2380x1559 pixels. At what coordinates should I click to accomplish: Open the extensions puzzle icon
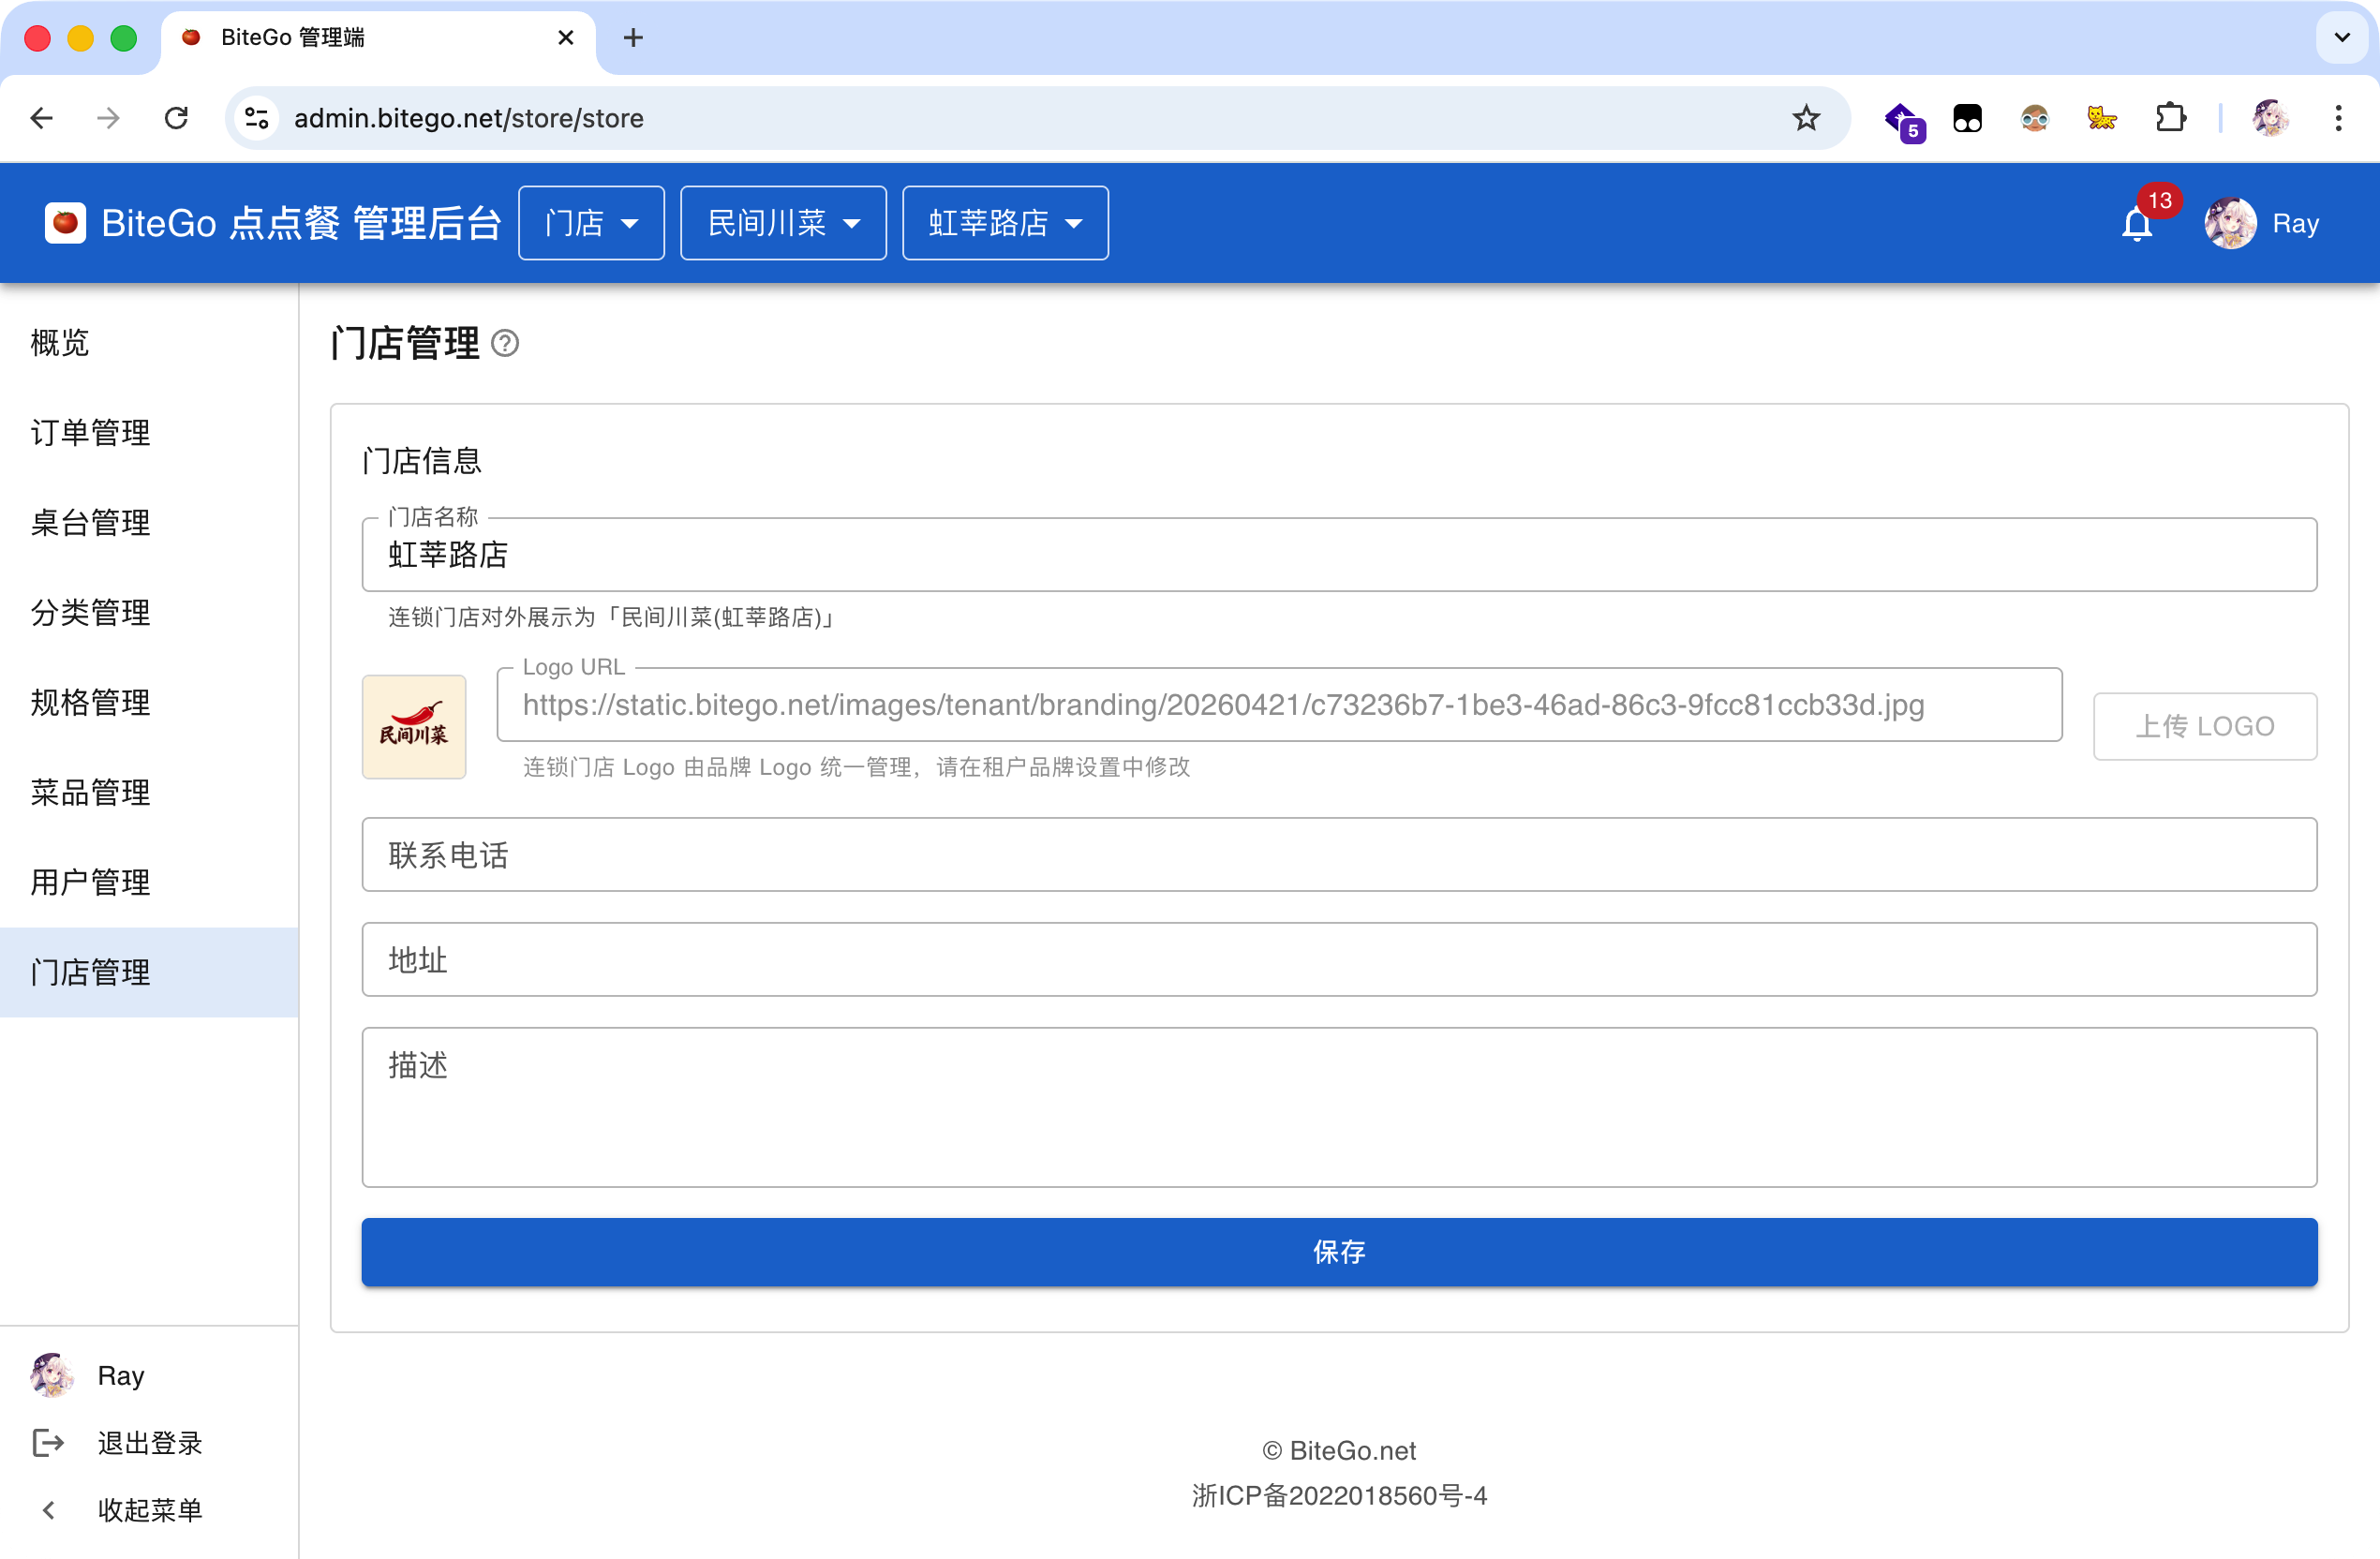(2170, 118)
